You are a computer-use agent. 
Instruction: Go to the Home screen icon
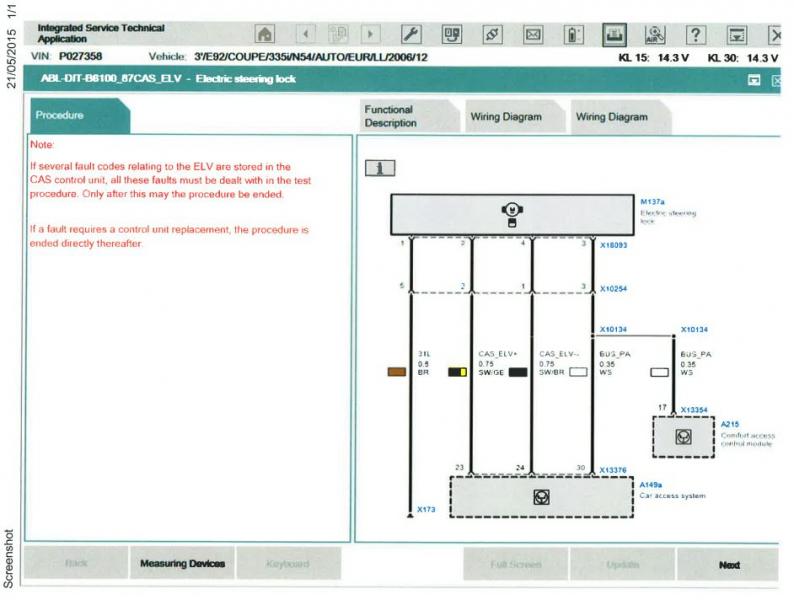[x=266, y=34]
